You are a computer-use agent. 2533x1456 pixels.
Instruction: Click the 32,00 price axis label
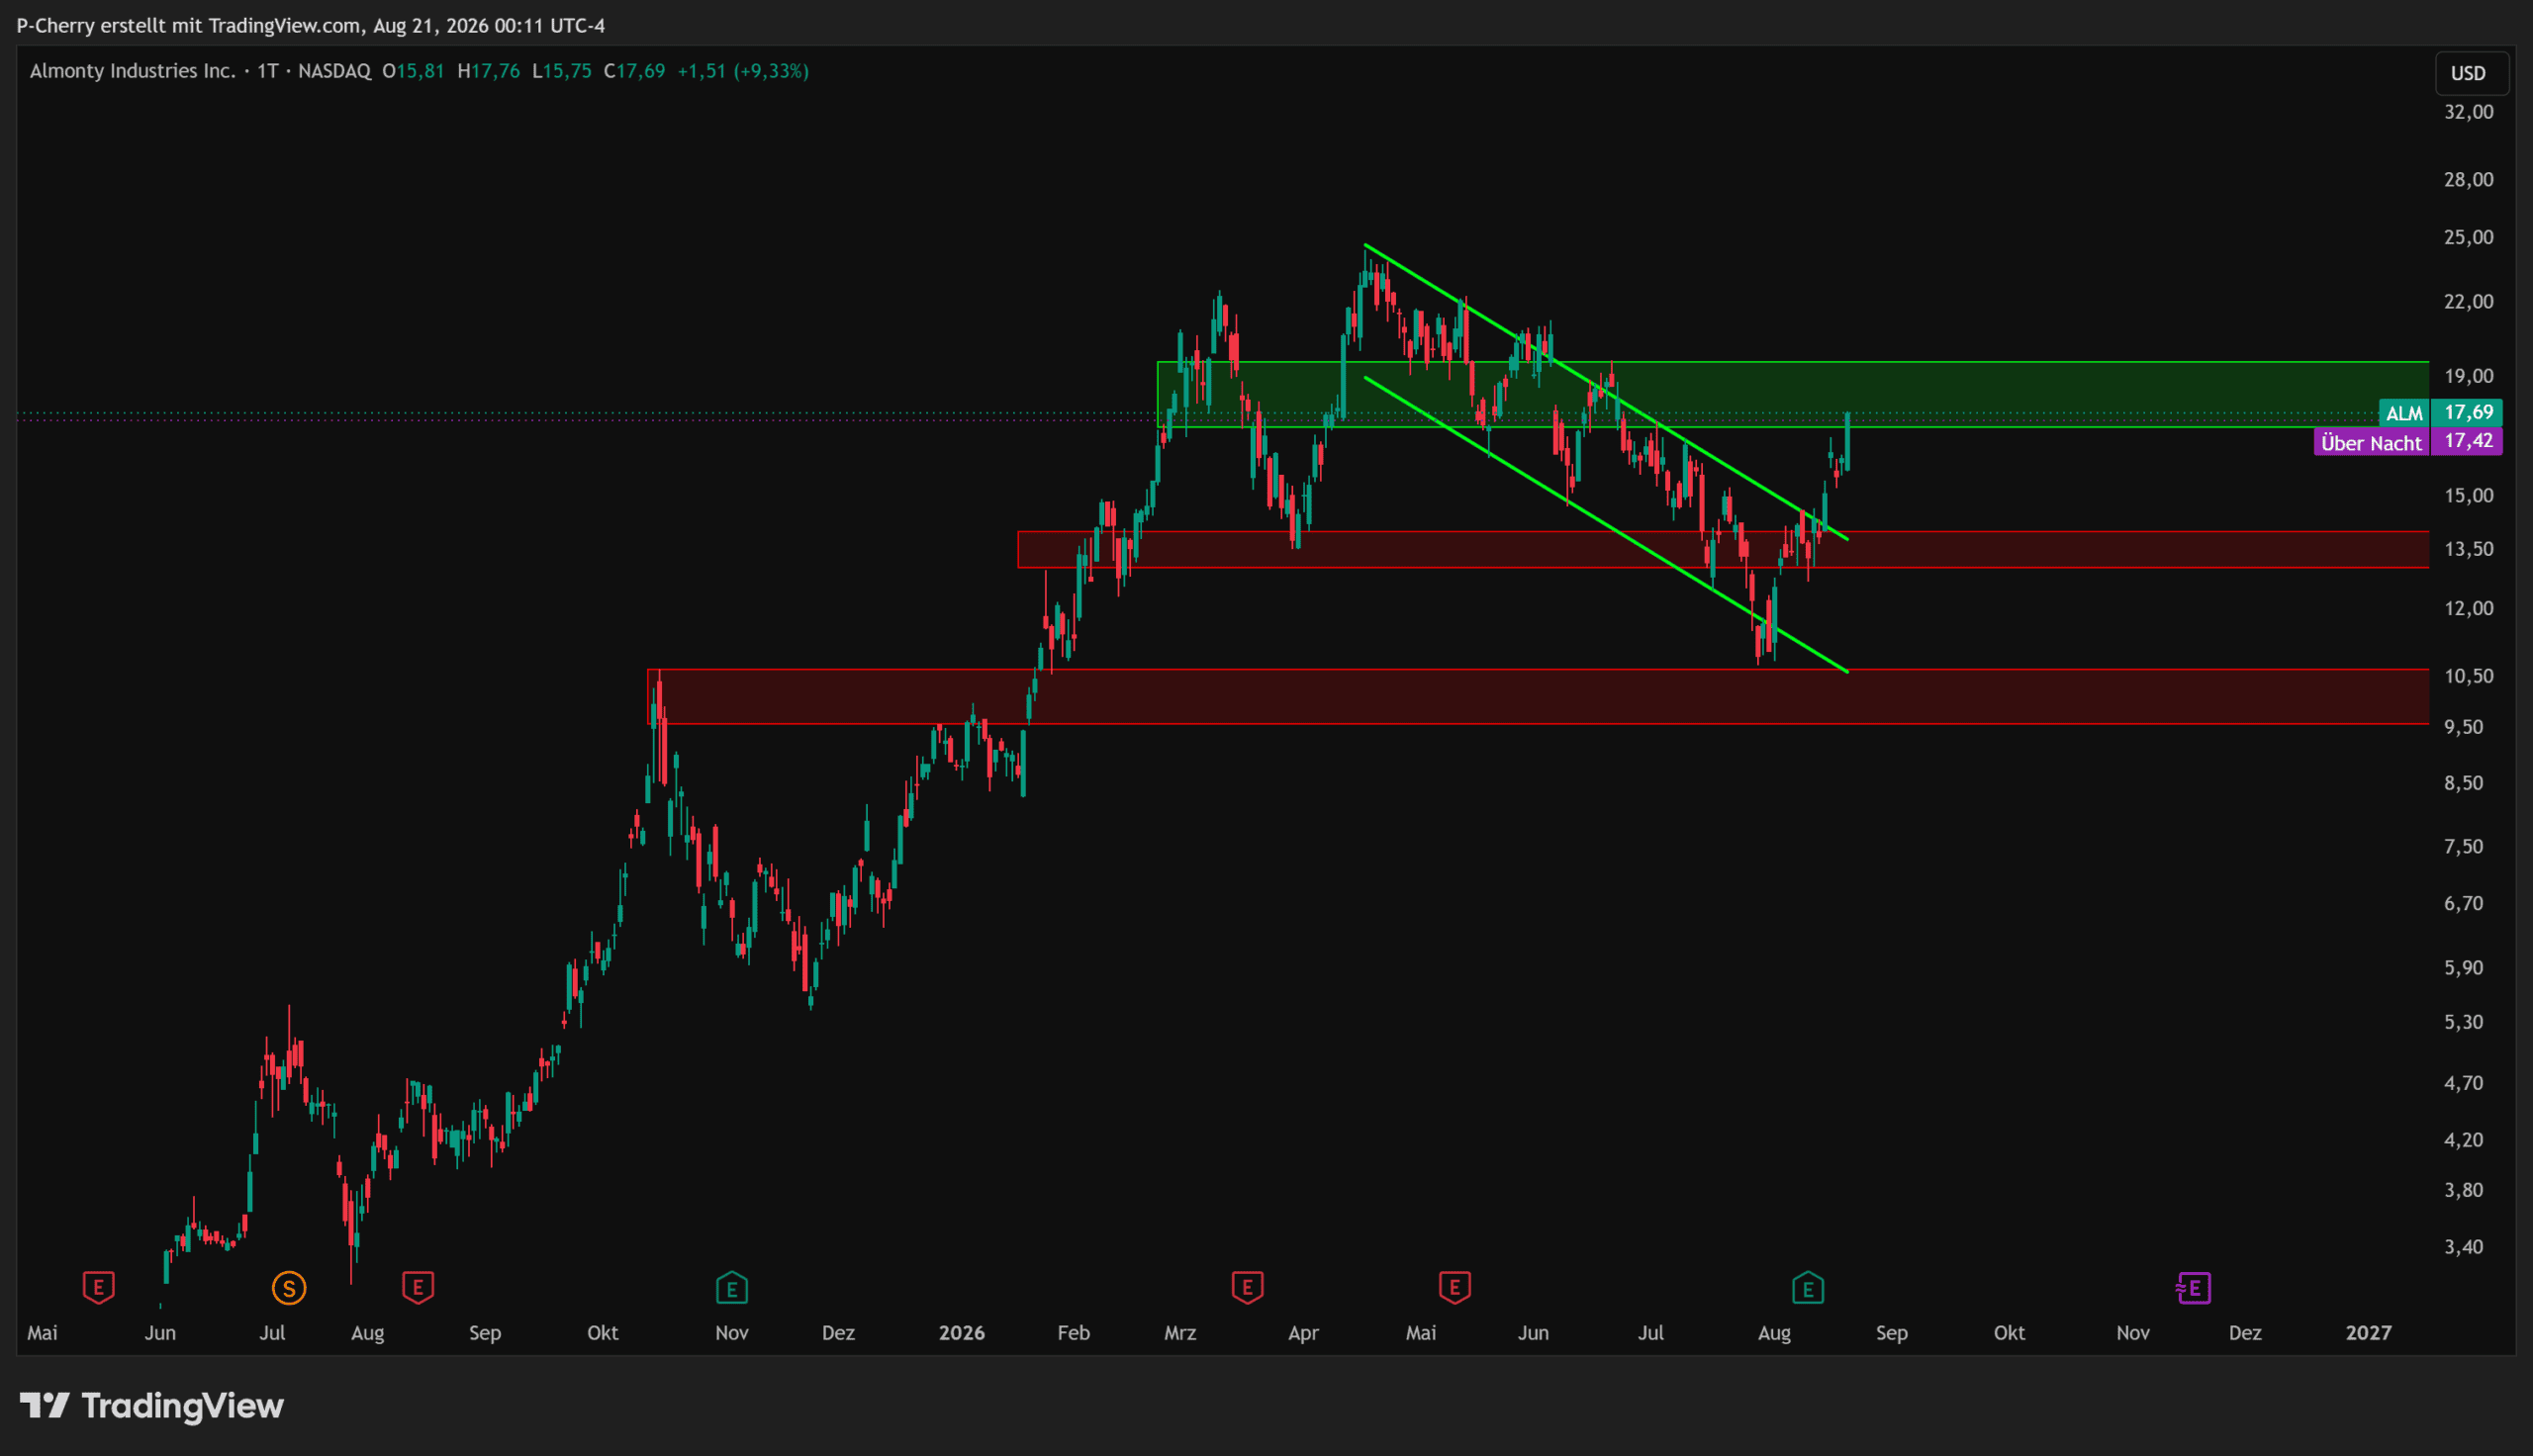(2469, 112)
